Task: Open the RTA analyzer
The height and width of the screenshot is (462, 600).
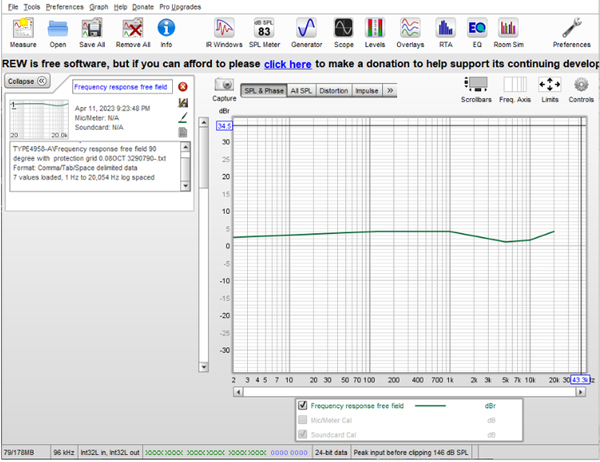Action: click(x=446, y=28)
